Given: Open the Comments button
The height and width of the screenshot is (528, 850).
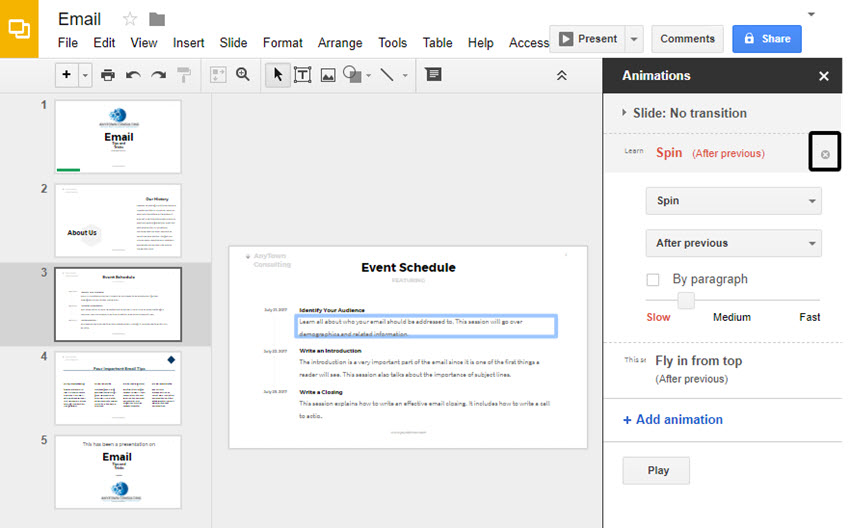Looking at the screenshot, I should coord(687,39).
